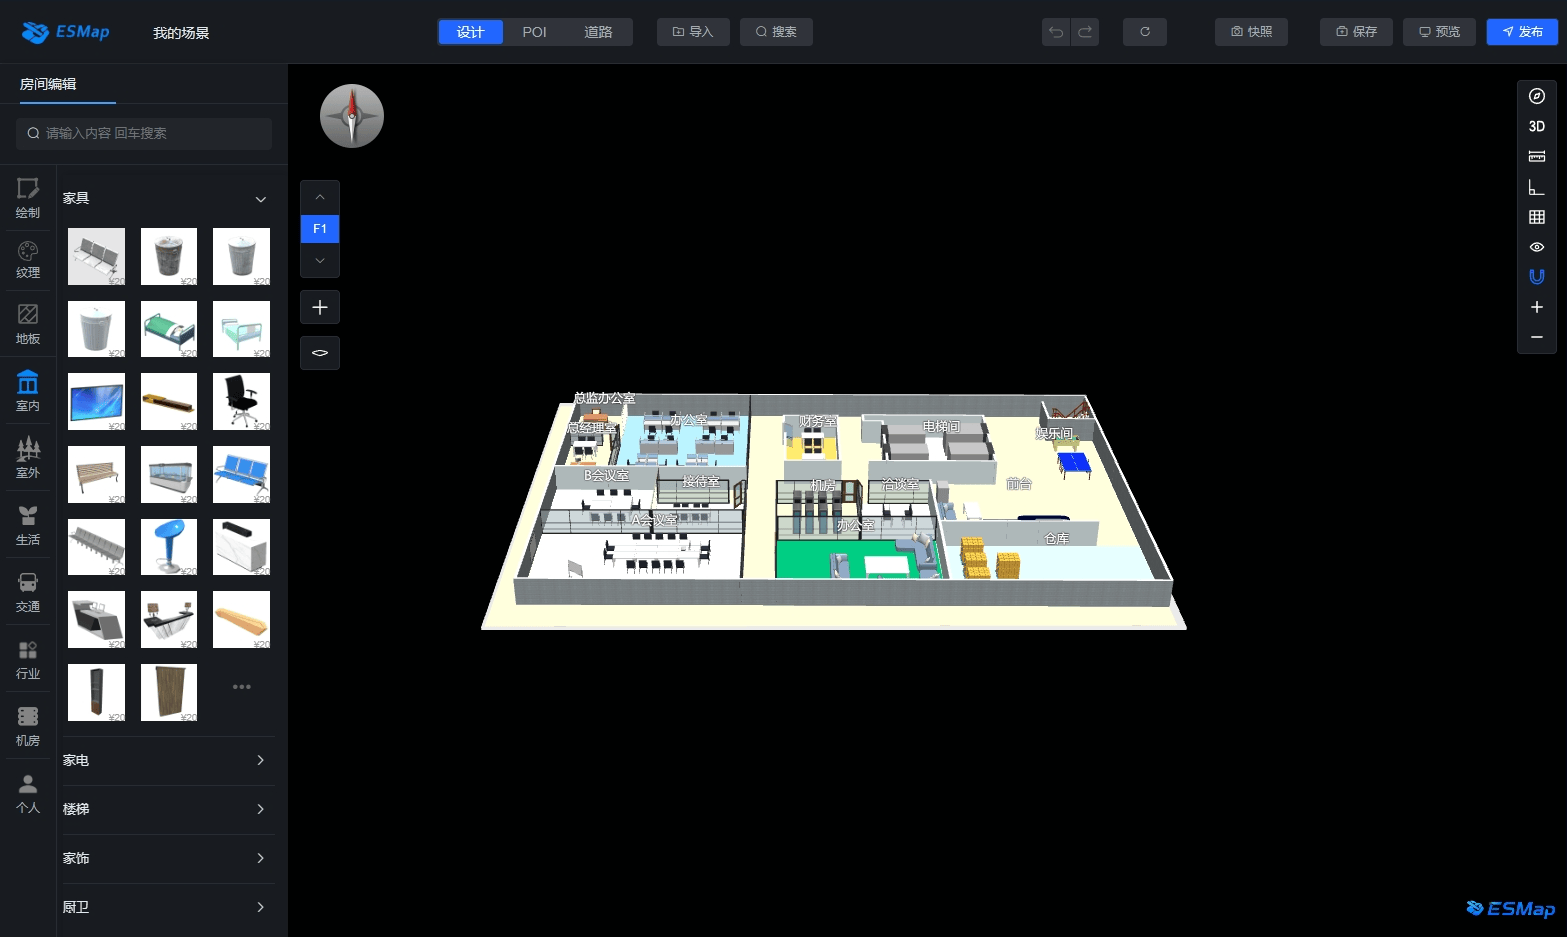Viewport: 1567px width, 937px height.
Task: Click the ruler measure tool icon
Action: pyautogui.click(x=1537, y=156)
